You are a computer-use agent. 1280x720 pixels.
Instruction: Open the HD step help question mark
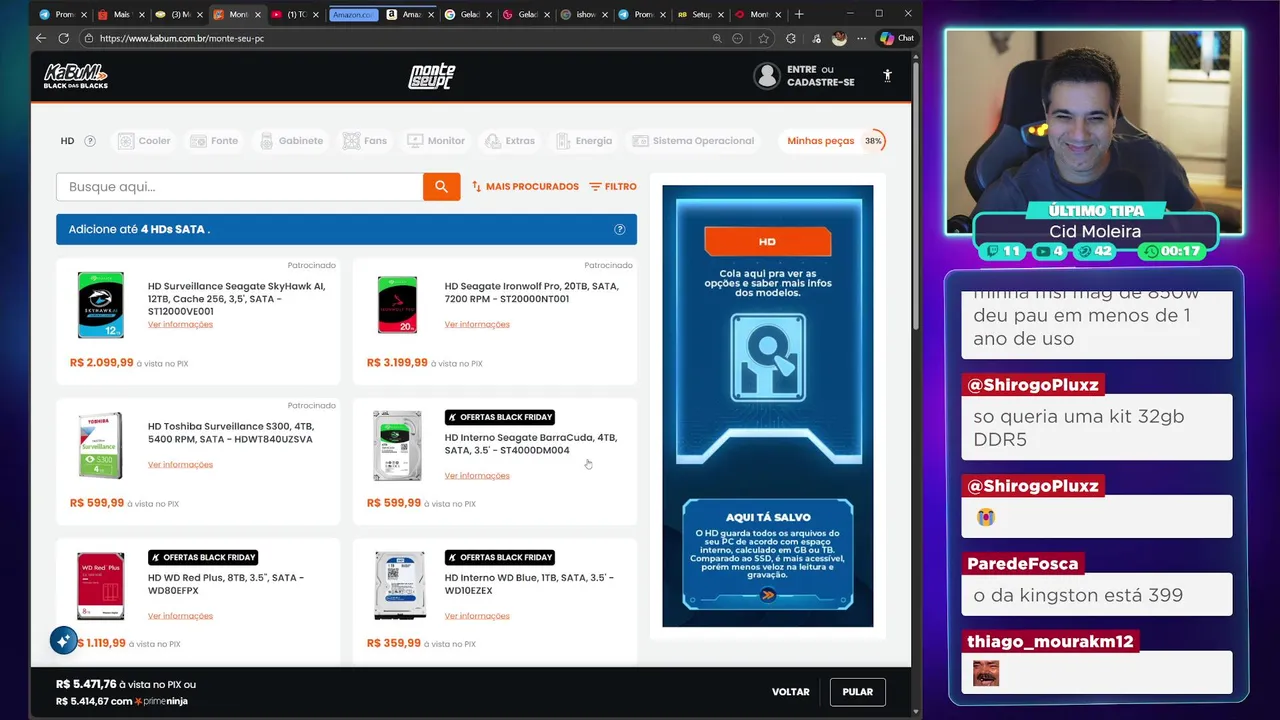point(90,141)
